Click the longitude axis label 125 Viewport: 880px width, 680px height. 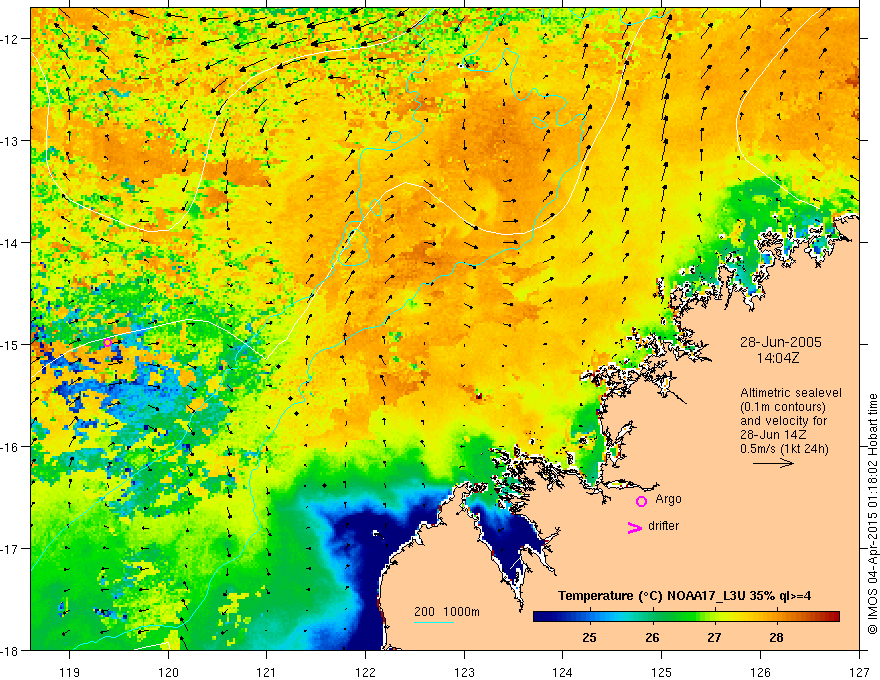tap(662, 672)
